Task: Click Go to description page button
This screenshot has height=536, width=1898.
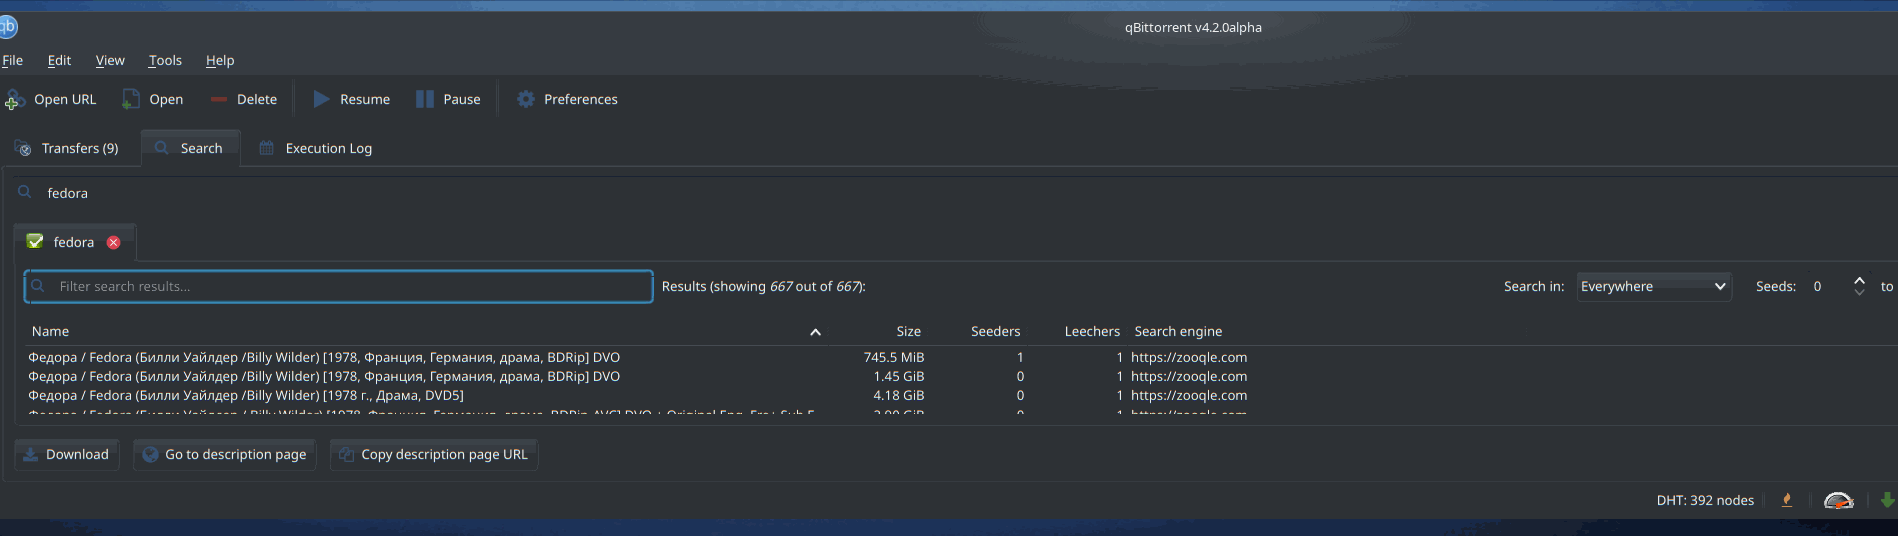Action: pyautogui.click(x=225, y=454)
